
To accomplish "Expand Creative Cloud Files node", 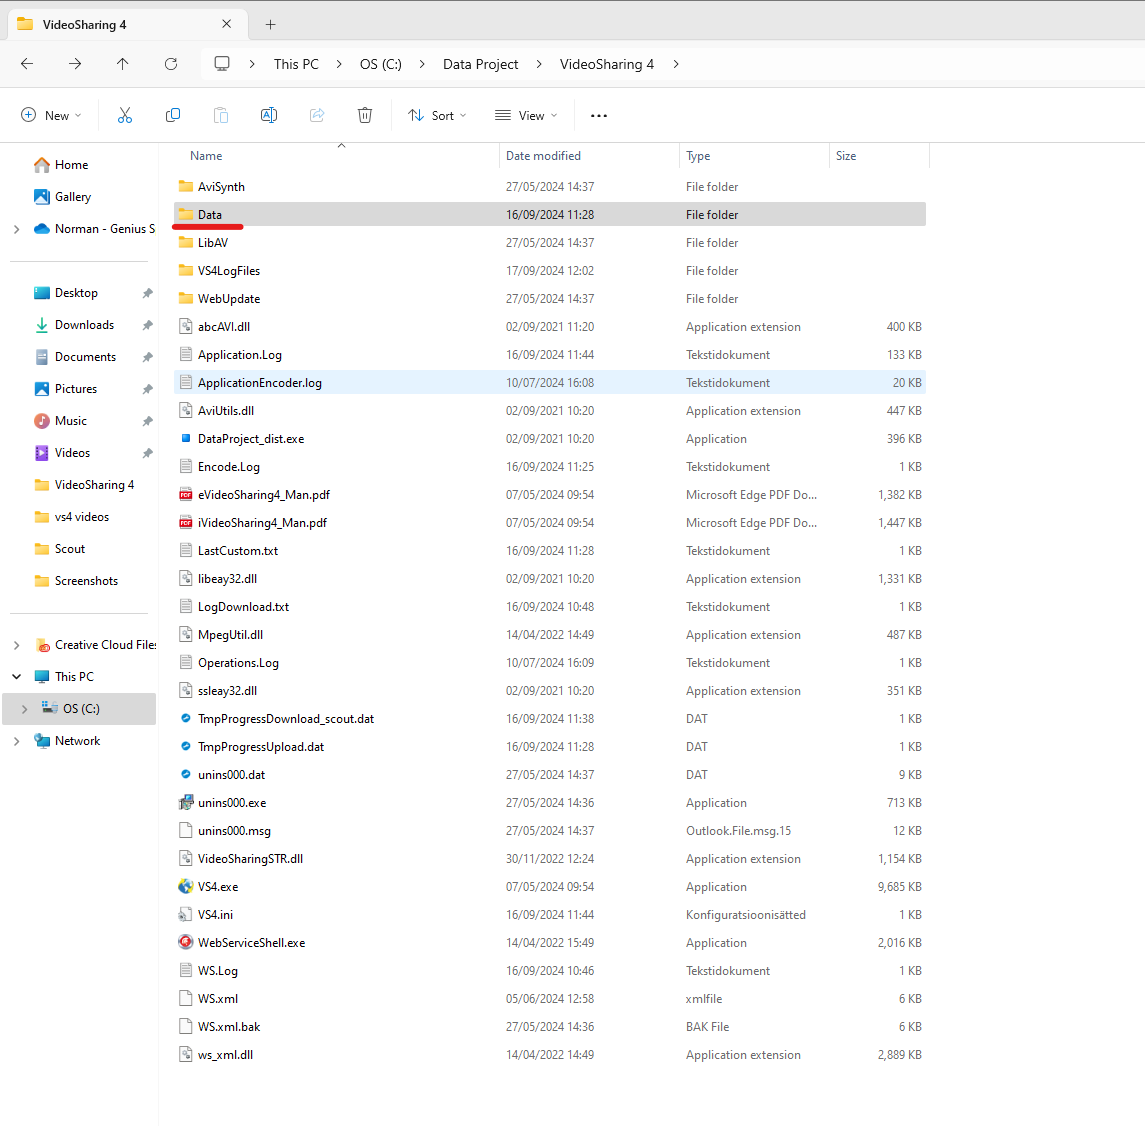I will pyautogui.click(x=16, y=645).
